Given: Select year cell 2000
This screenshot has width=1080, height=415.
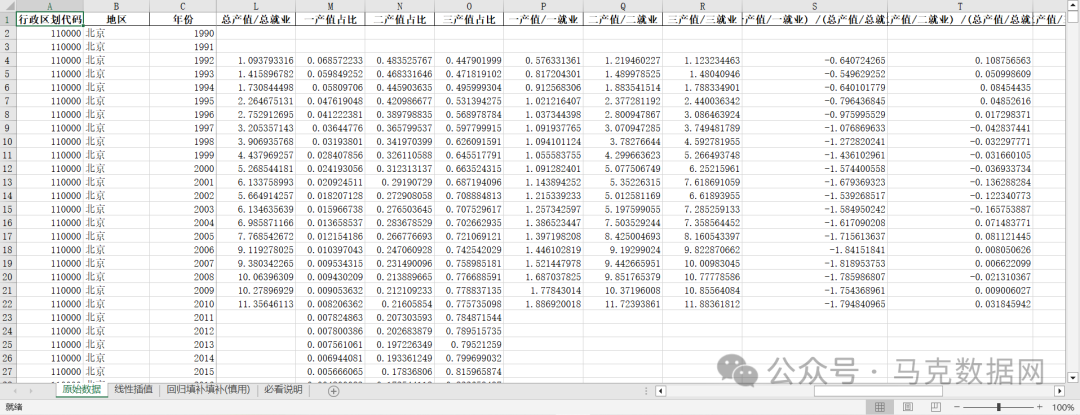Looking at the screenshot, I should (183, 169).
